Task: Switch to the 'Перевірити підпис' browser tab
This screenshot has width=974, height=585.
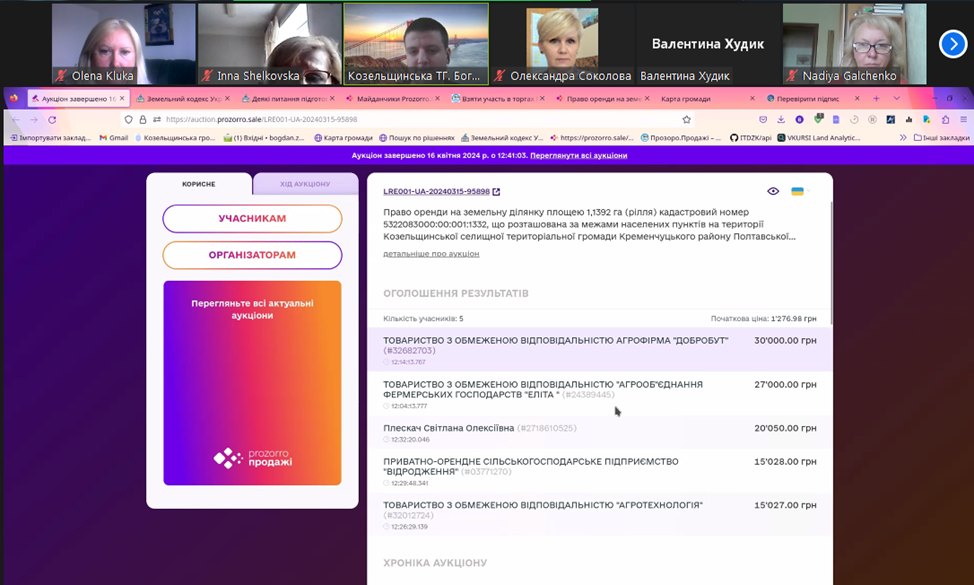Action: pos(812,99)
